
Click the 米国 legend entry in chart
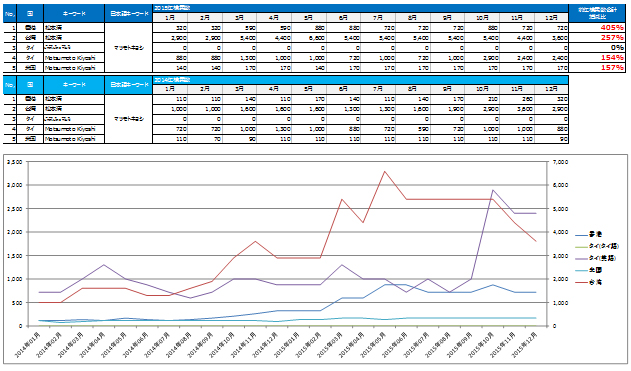[588, 270]
